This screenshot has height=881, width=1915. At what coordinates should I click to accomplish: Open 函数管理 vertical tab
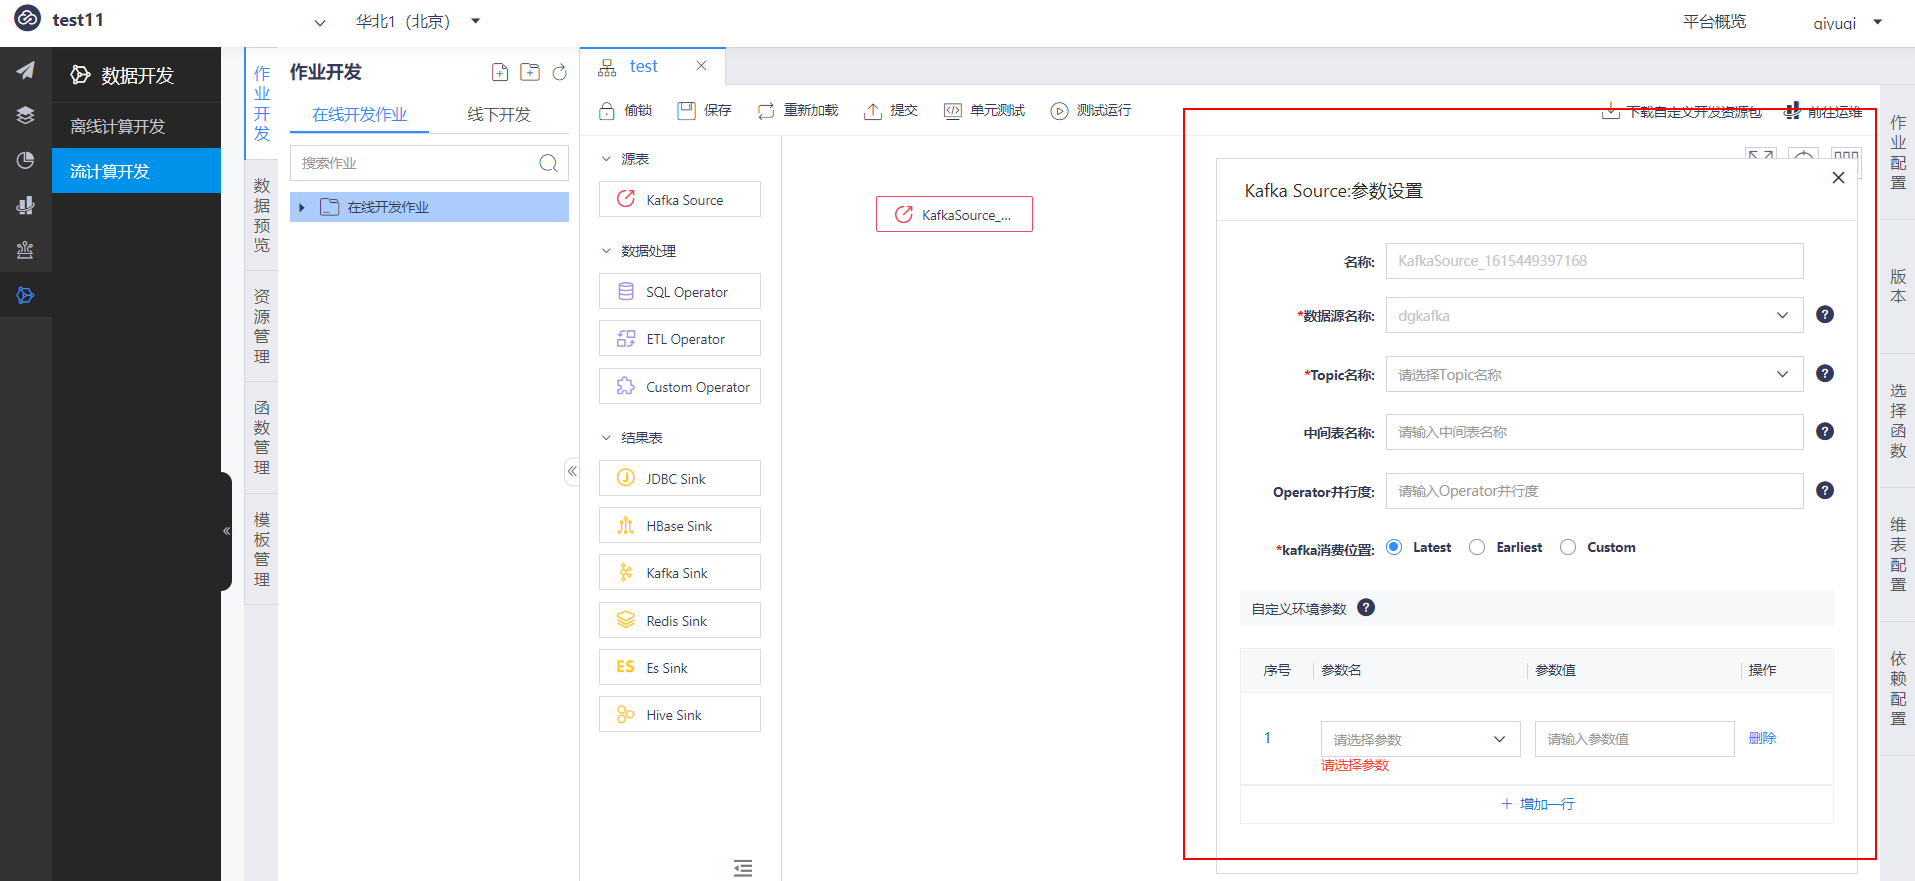tap(261, 437)
